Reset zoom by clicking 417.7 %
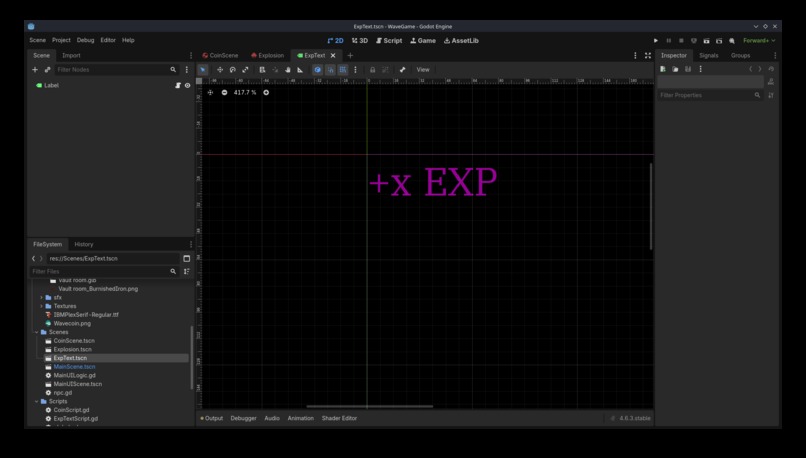The width and height of the screenshot is (806, 458). pos(245,93)
